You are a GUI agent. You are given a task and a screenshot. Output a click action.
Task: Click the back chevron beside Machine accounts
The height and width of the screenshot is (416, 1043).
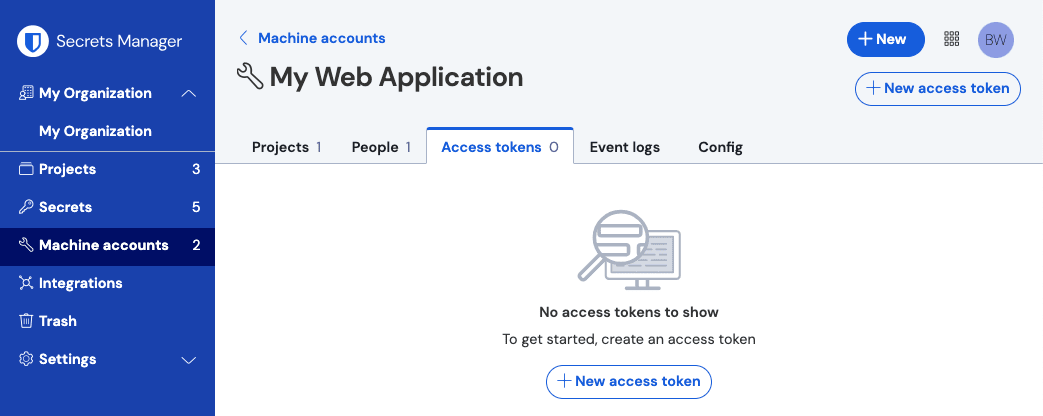pos(243,38)
